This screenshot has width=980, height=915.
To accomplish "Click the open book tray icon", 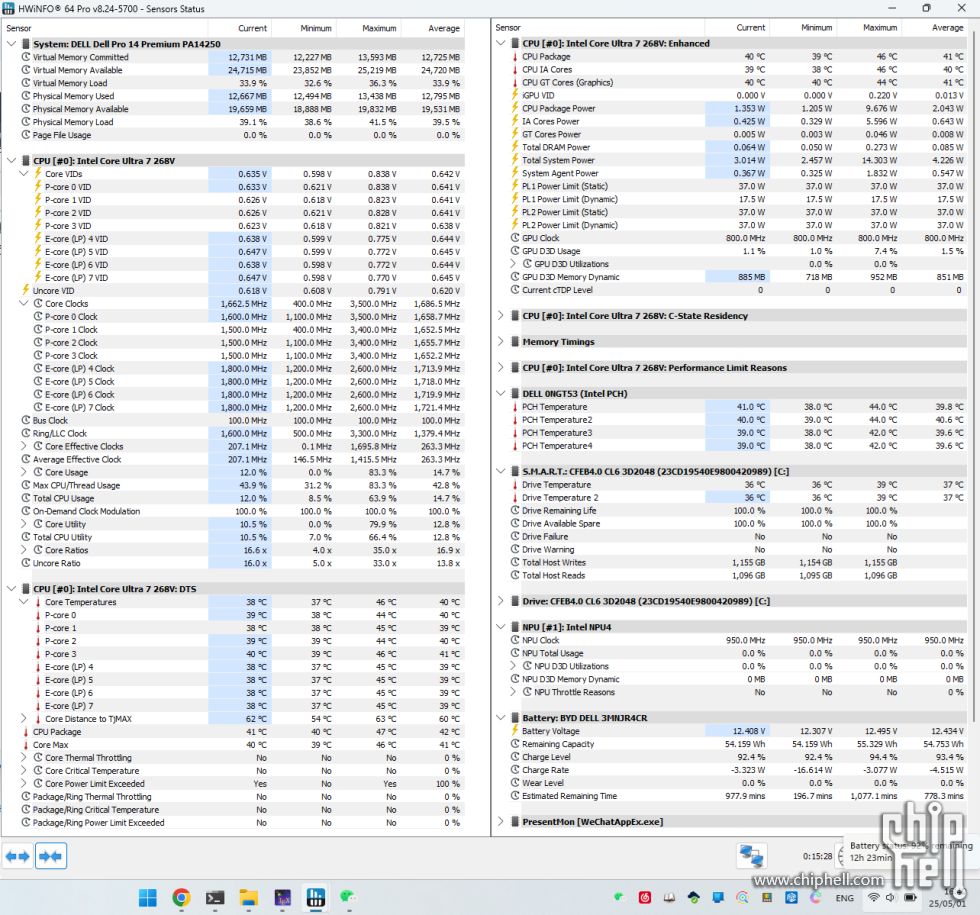I will pyautogui.click(x=669, y=898).
